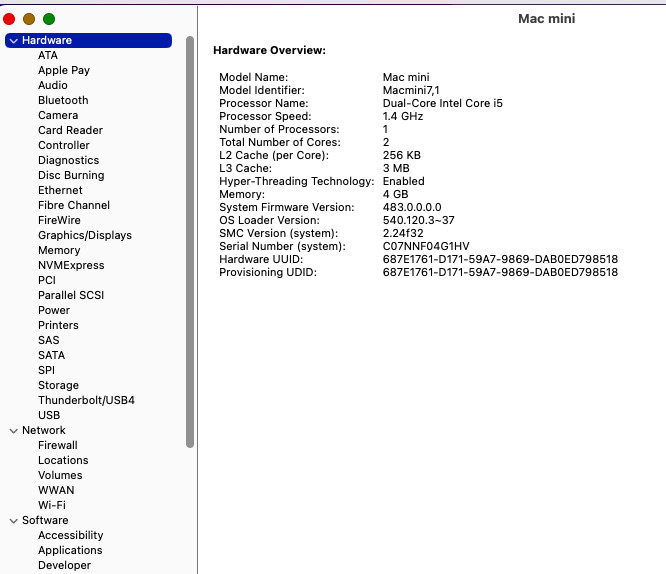The width and height of the screenshot is (666, 574).
Task: Open Parallel SCSI entry
Action: tap(71, 295)
